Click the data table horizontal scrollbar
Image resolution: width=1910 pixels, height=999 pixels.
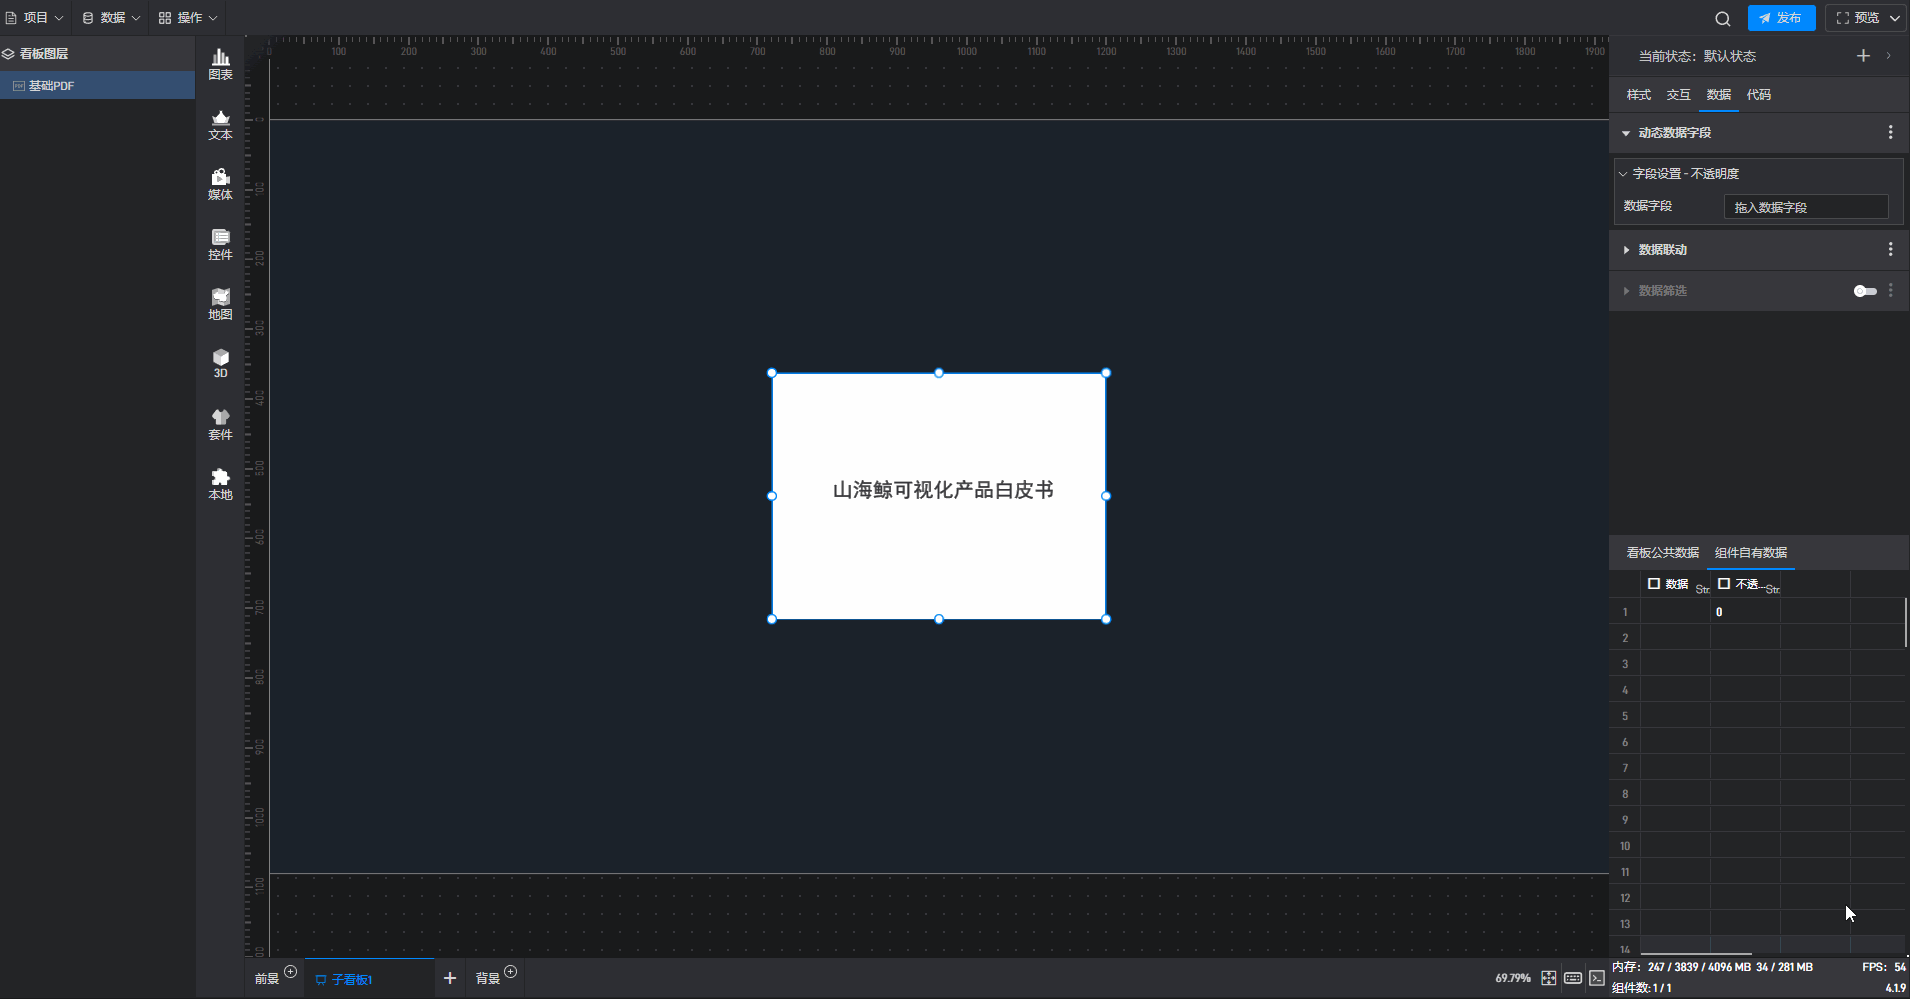pyautogui.click(x=1696, y=954)
